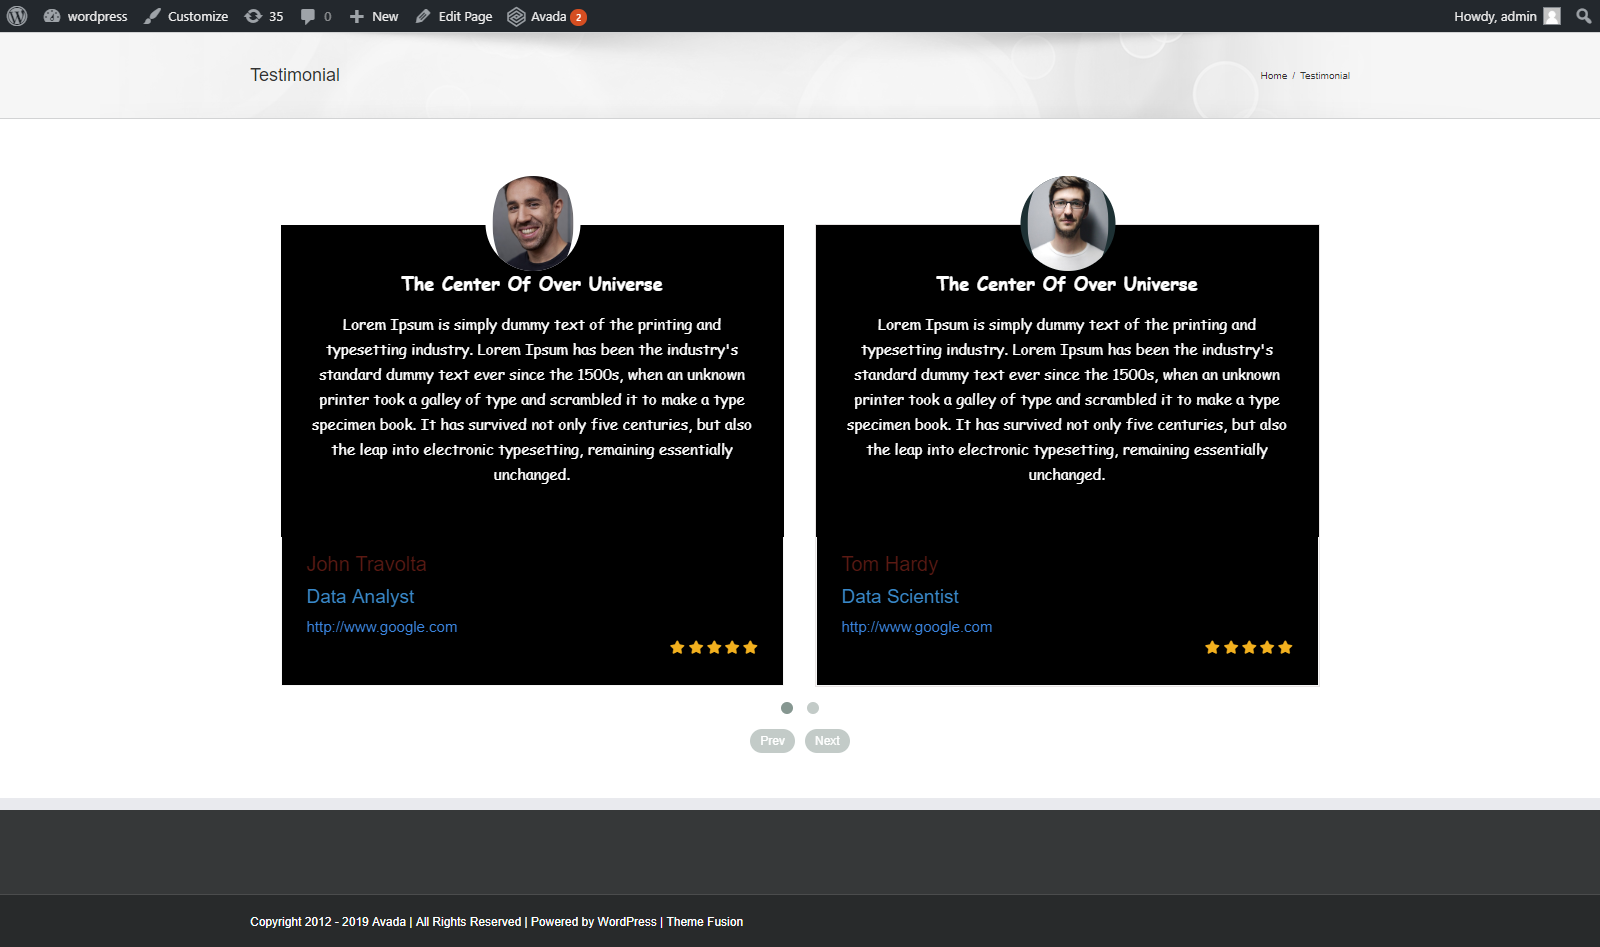Image resolution: width=1600 pixels, height=947 pixels.
Task: Open Tom Hardy's google.com link
Action: pyautogui.click(x=917, y=627)
